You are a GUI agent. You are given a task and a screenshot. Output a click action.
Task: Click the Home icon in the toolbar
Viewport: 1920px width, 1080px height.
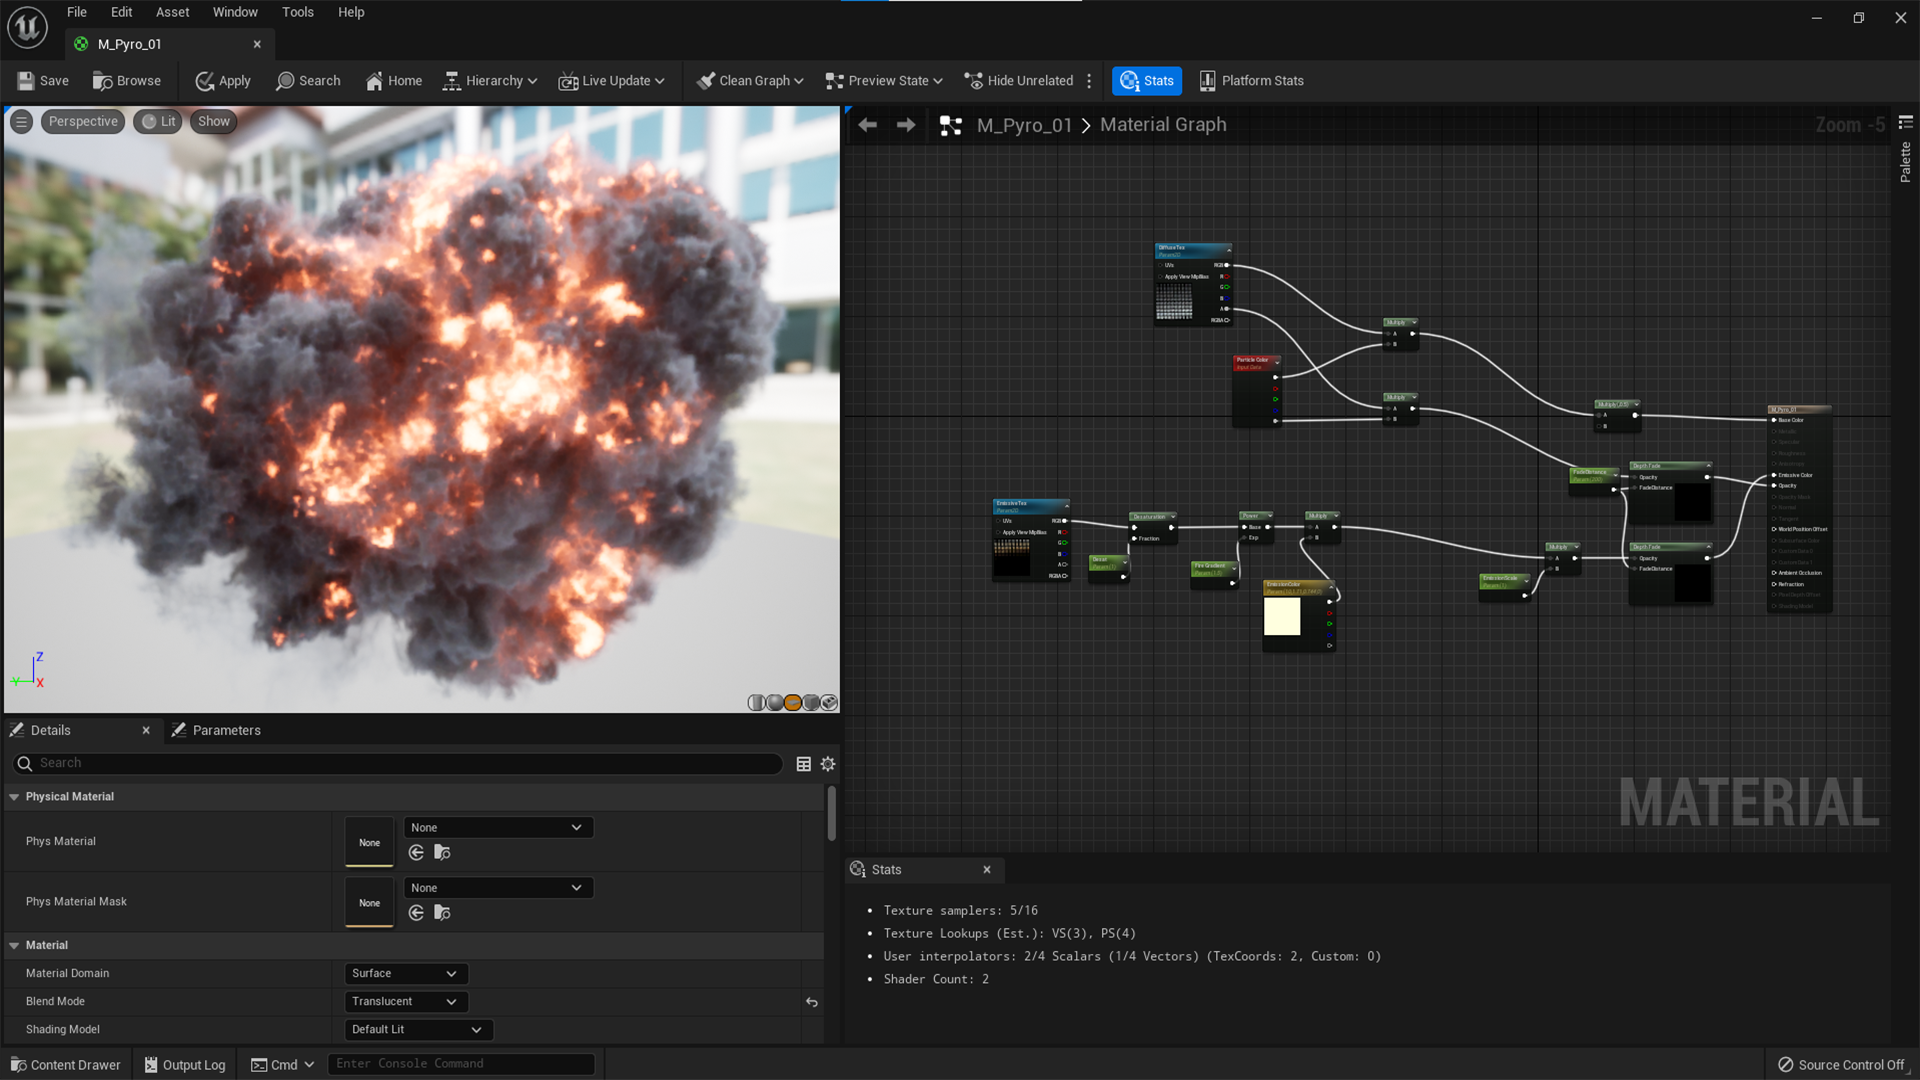[x=392, y=80]
